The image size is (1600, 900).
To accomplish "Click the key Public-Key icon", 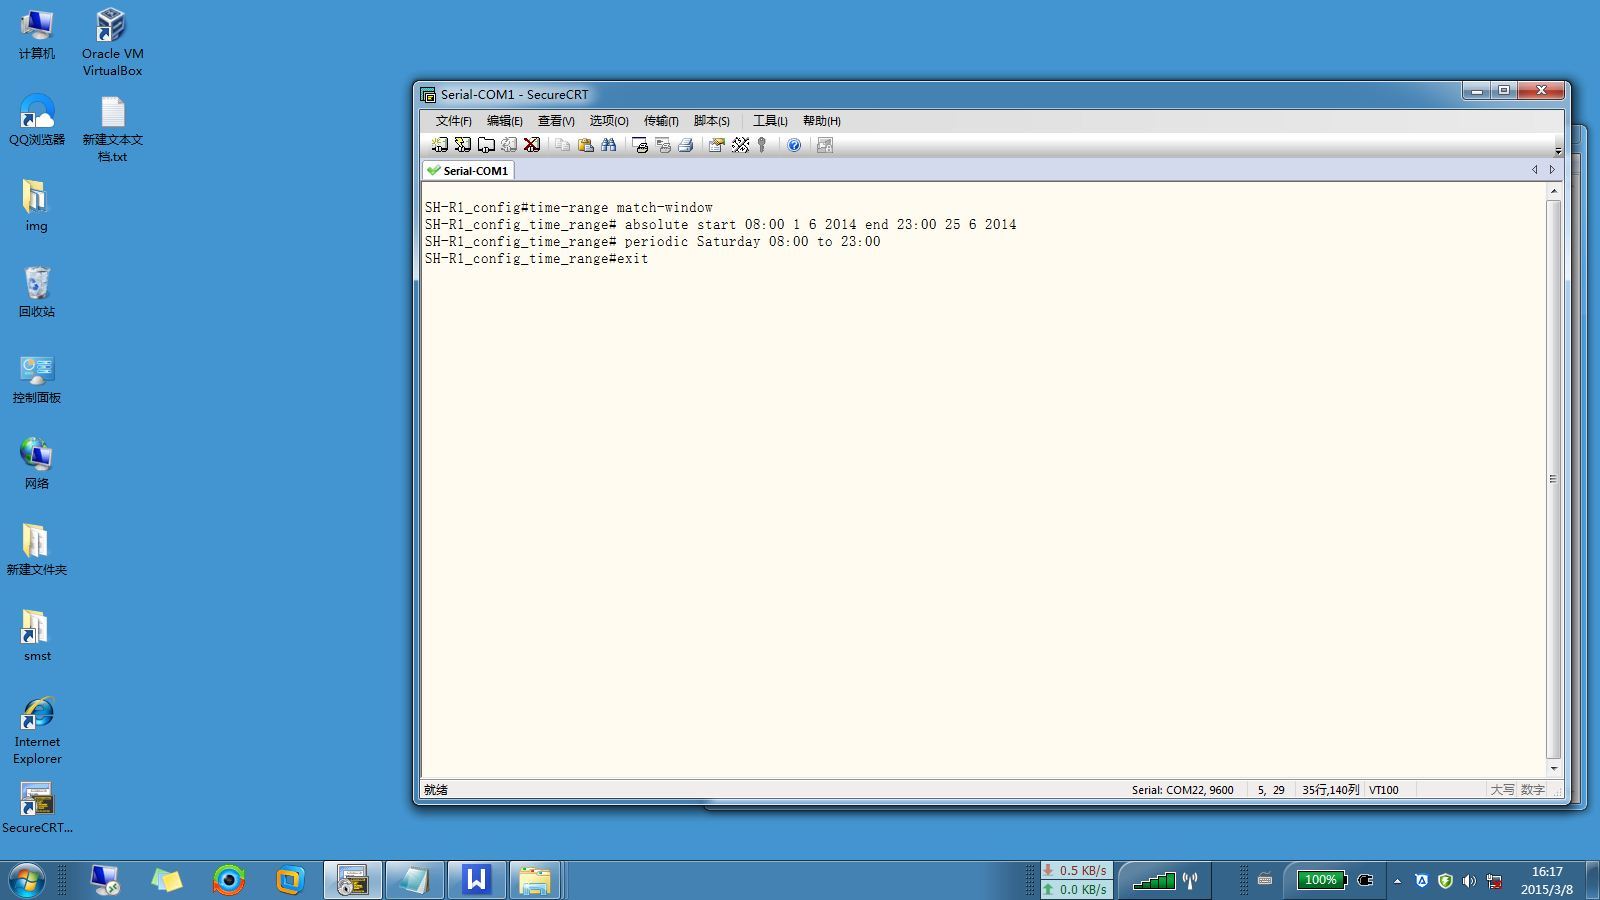I will 762,145.
